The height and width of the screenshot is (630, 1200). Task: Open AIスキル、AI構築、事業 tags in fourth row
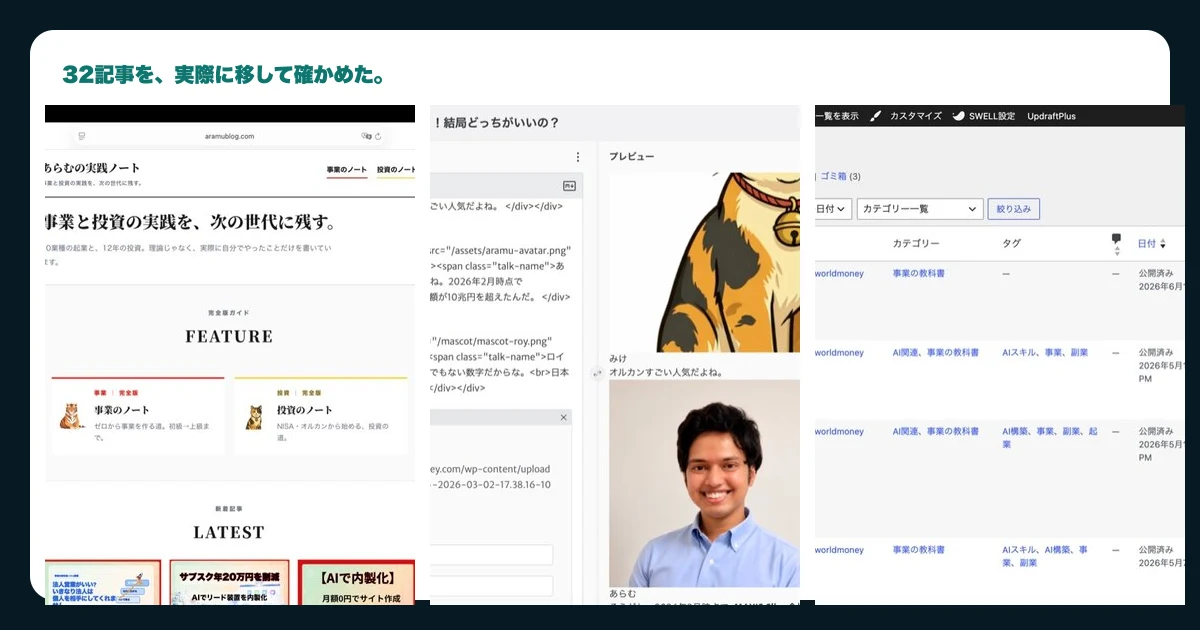click(1045, 556)
